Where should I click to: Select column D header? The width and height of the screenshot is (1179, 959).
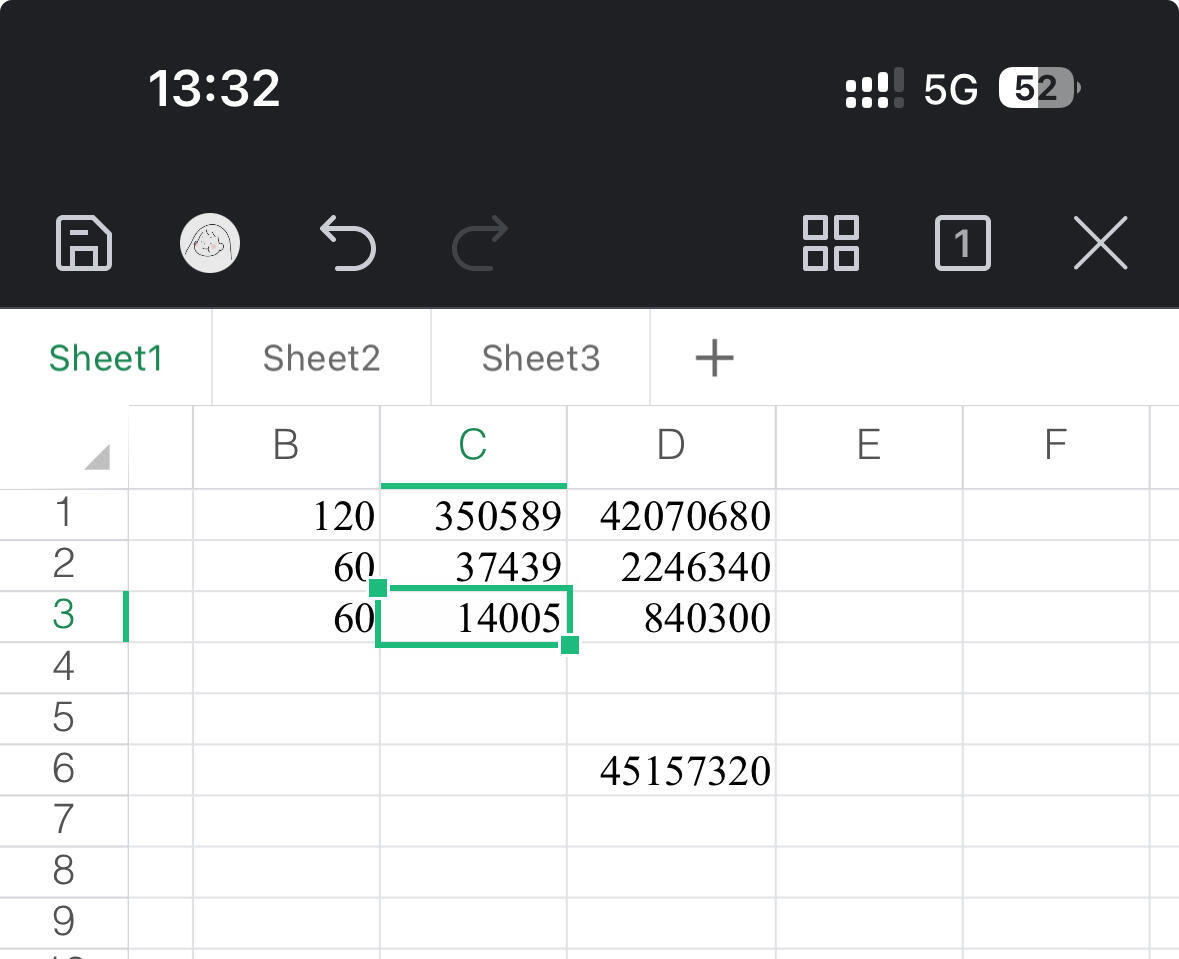click(671, 446)
